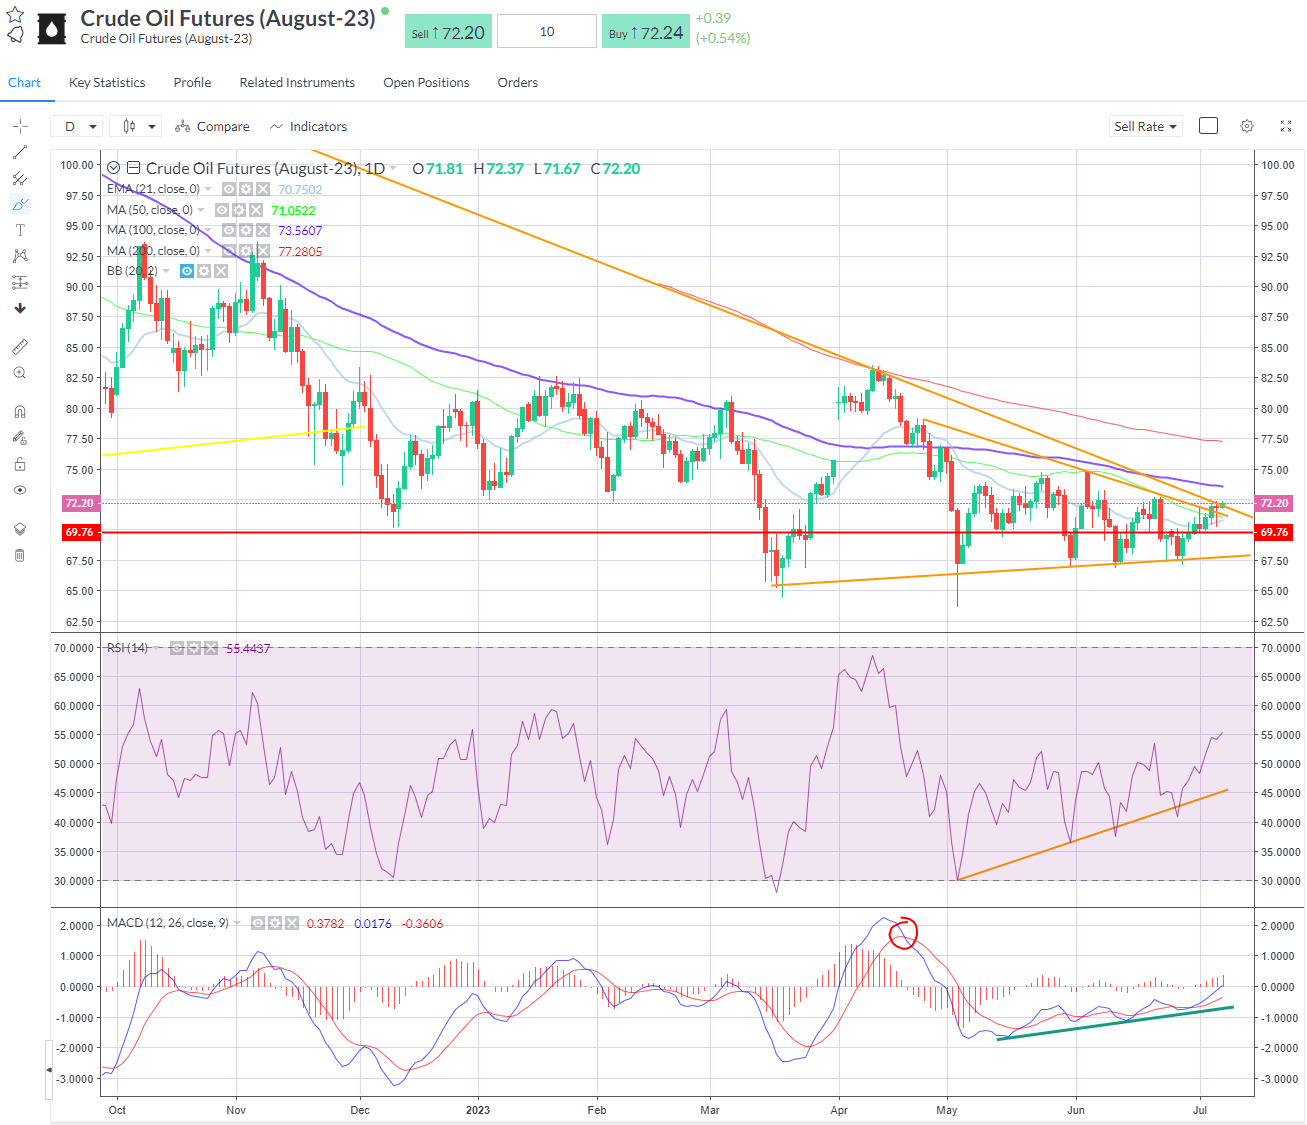Enable magnet mode in left toolbar
Viewport: 1307px width, 1125px height.
20,412
